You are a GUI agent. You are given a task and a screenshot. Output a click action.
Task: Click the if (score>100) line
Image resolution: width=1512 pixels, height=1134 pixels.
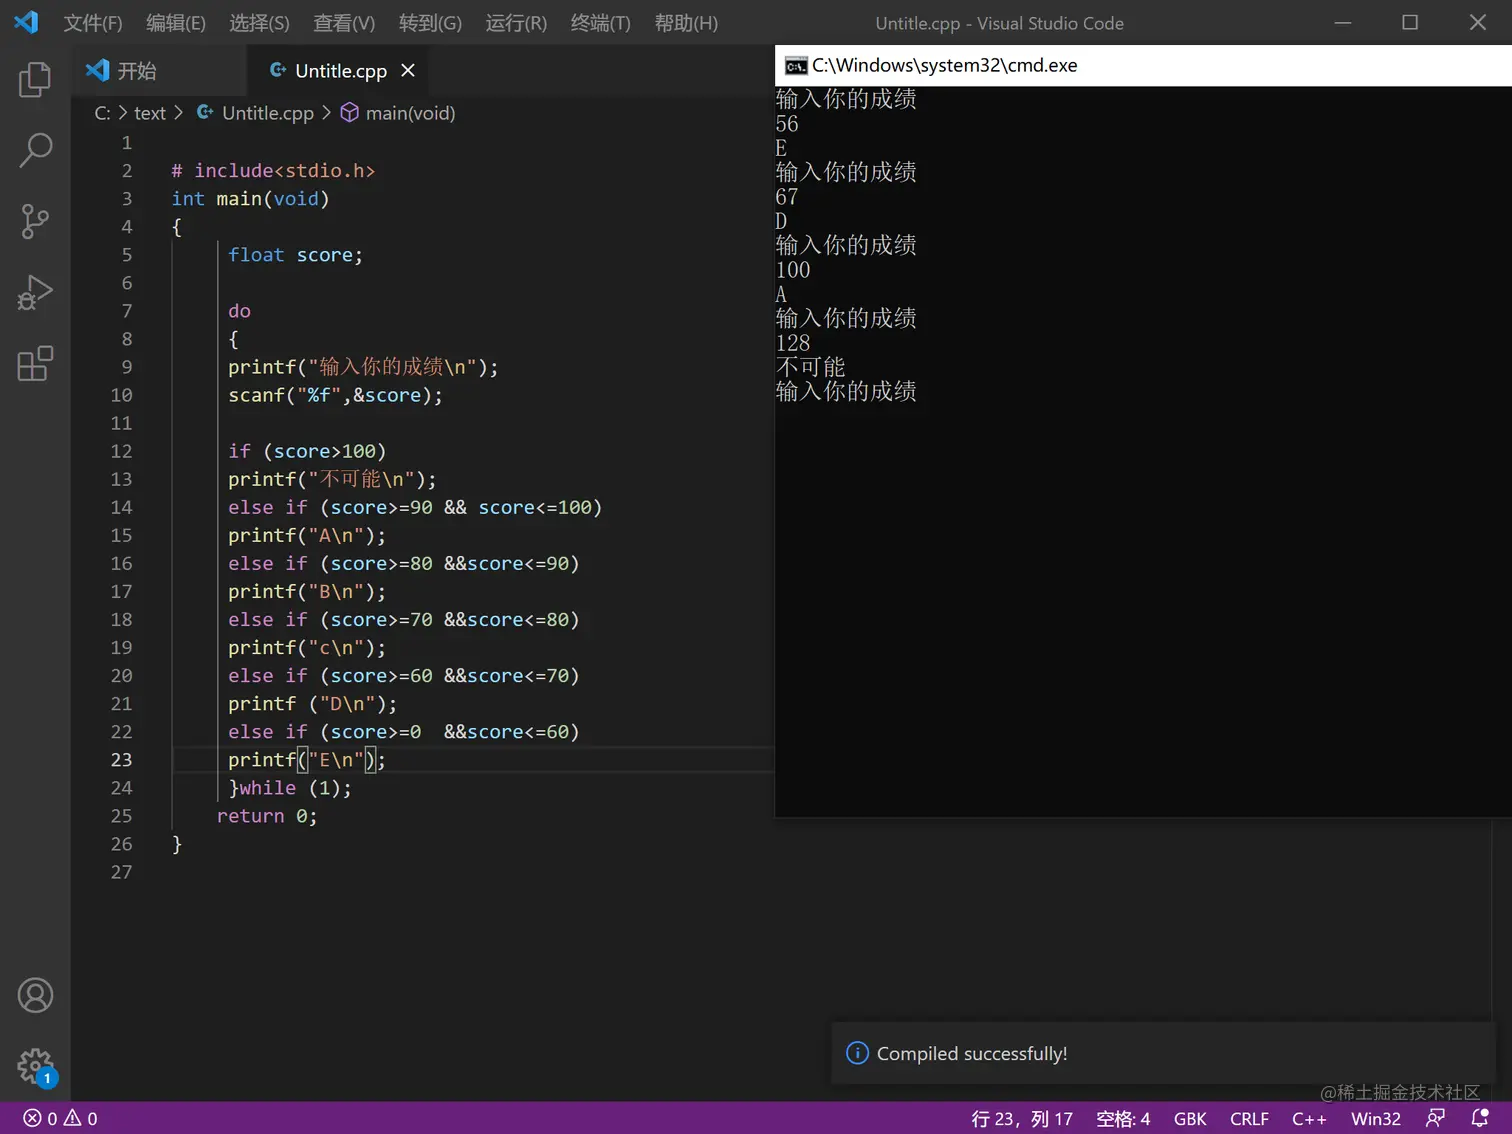307,451
